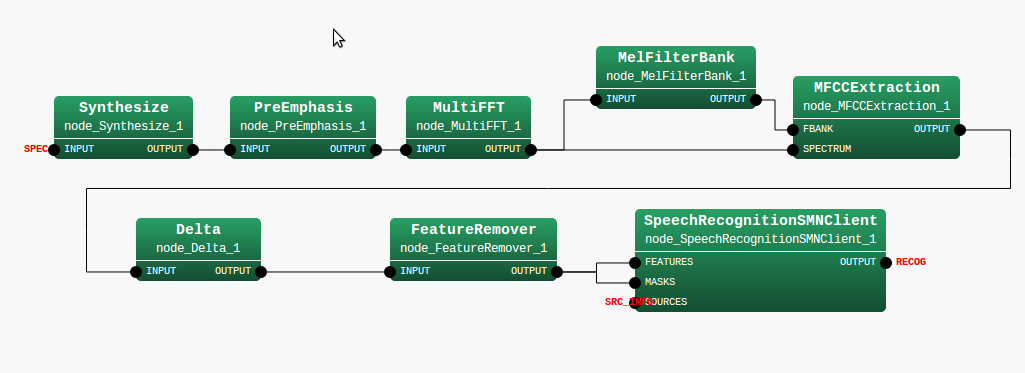
Task: Click the SpeechRecognitionSMNClient OUTPUT port
Action: click(886, 263)
